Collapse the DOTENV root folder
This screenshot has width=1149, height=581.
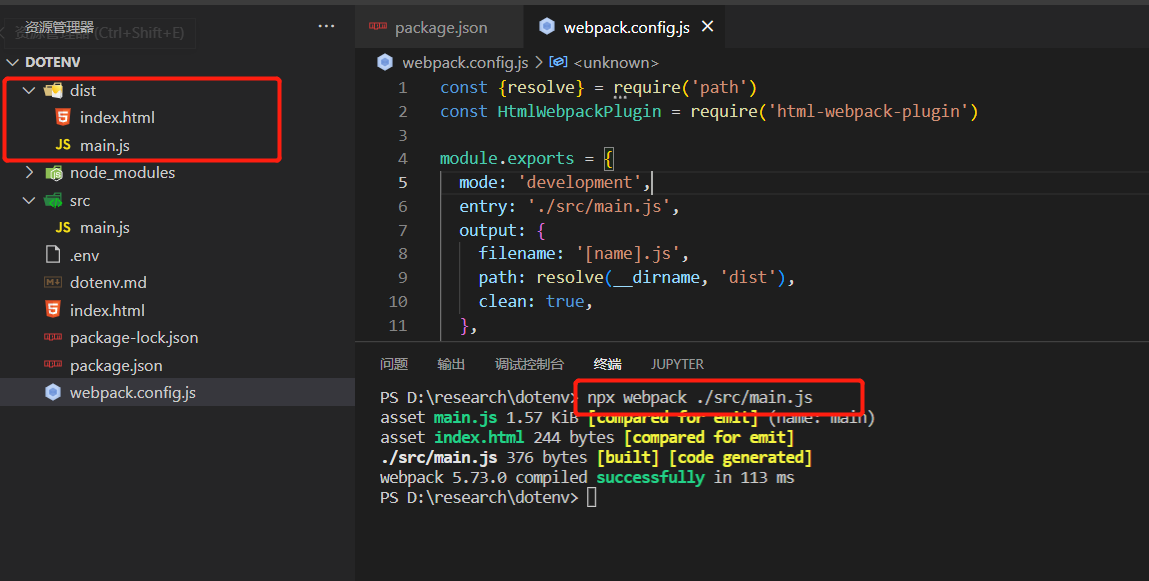pos(12,62)
